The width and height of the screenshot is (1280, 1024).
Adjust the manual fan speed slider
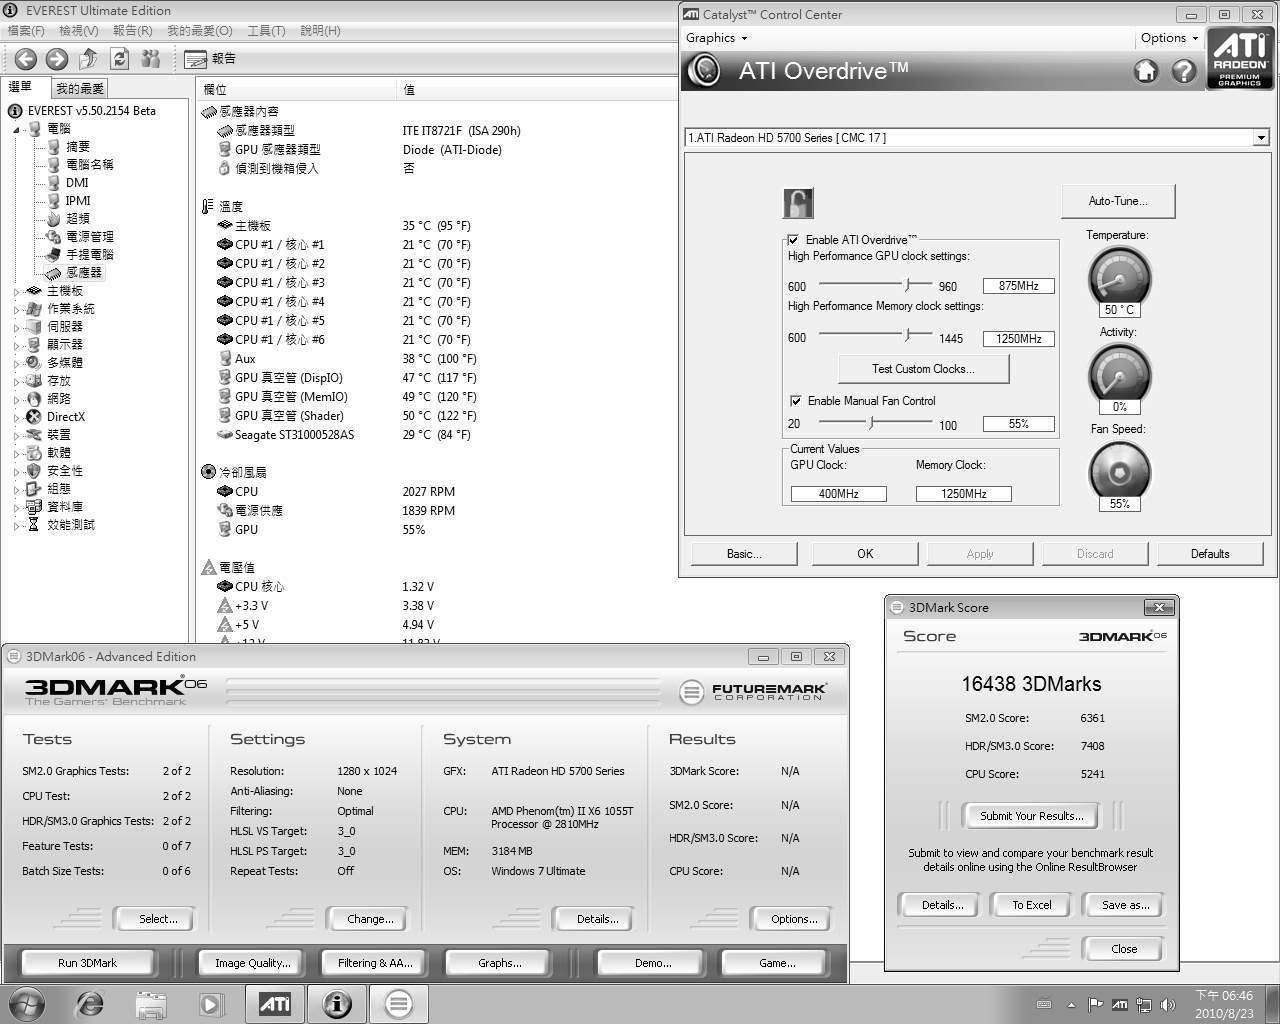coord(872,423)
